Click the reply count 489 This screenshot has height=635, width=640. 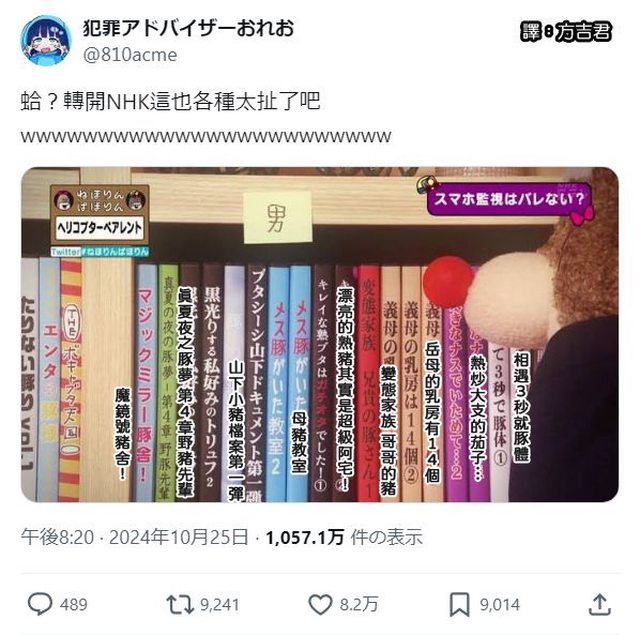(x=73, y=604)
